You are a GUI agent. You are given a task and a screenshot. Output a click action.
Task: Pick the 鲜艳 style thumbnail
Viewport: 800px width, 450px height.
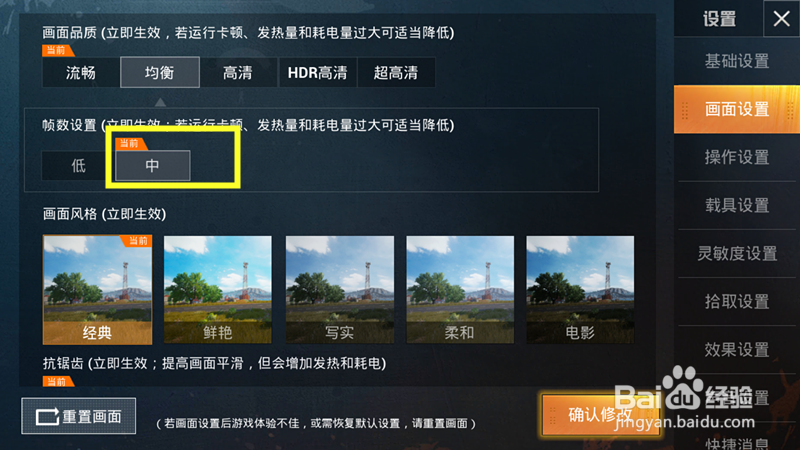pos(218,289)
